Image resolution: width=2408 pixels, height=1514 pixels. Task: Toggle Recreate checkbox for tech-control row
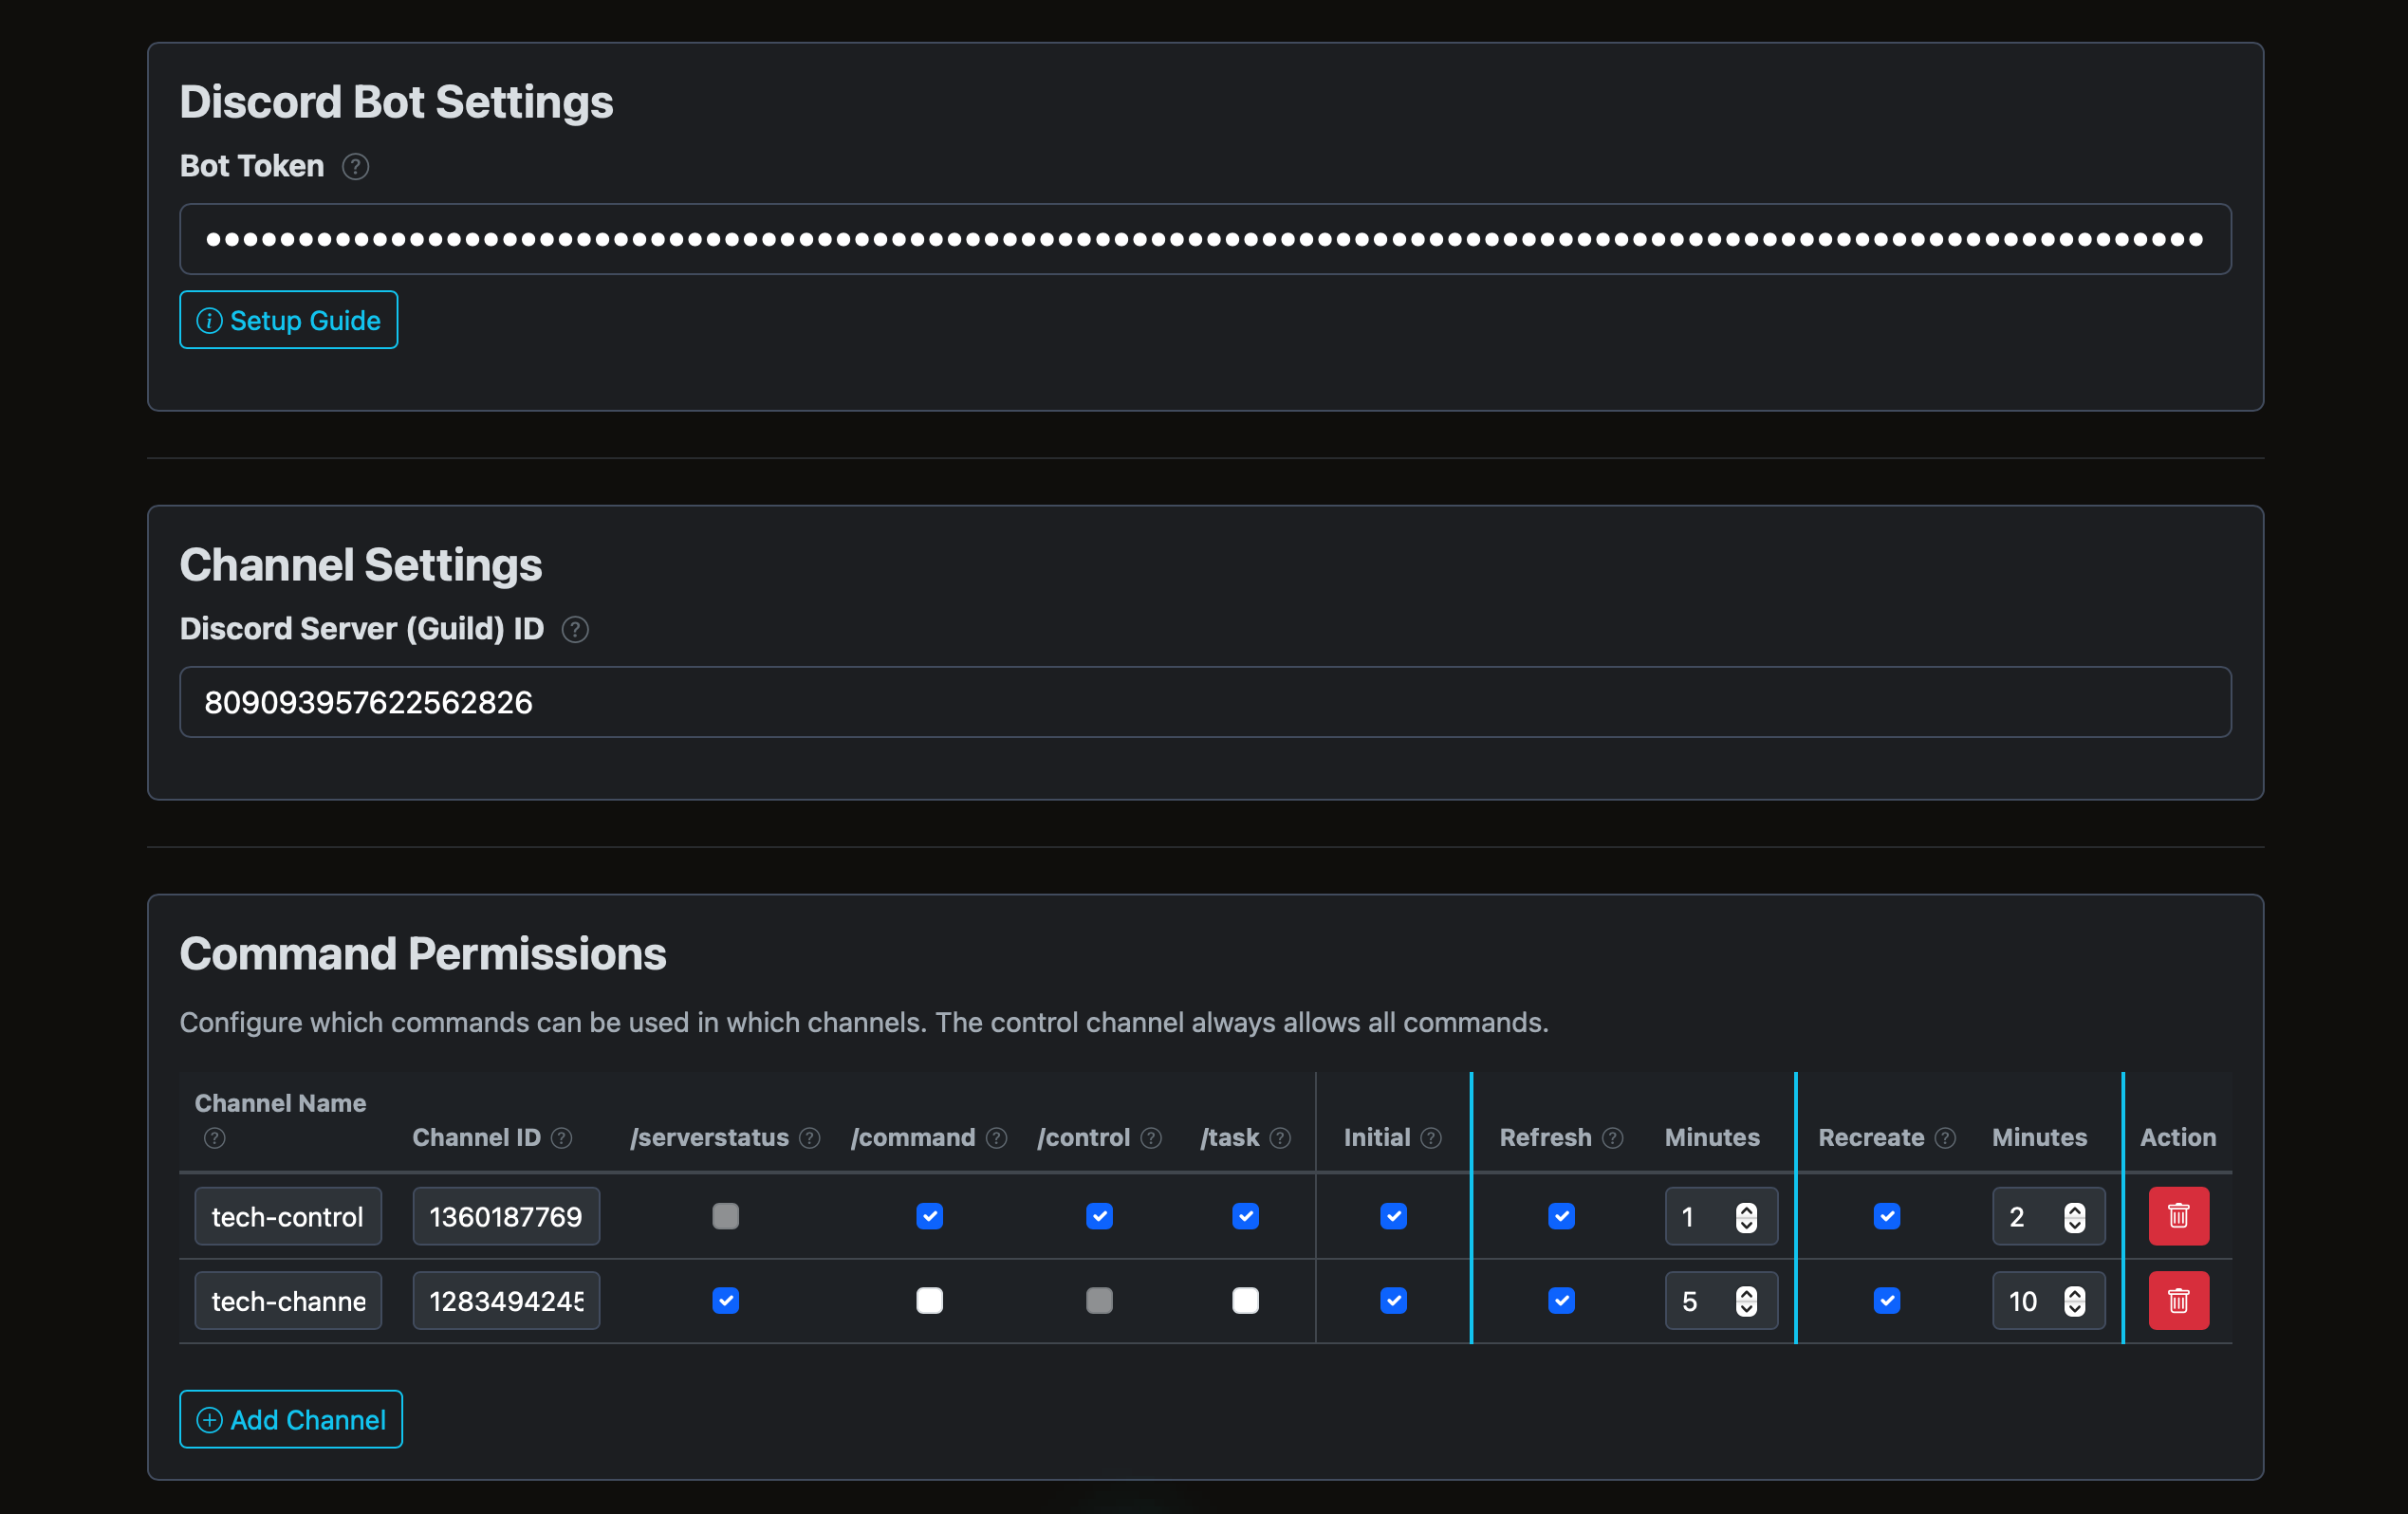click(1887, 1216)
